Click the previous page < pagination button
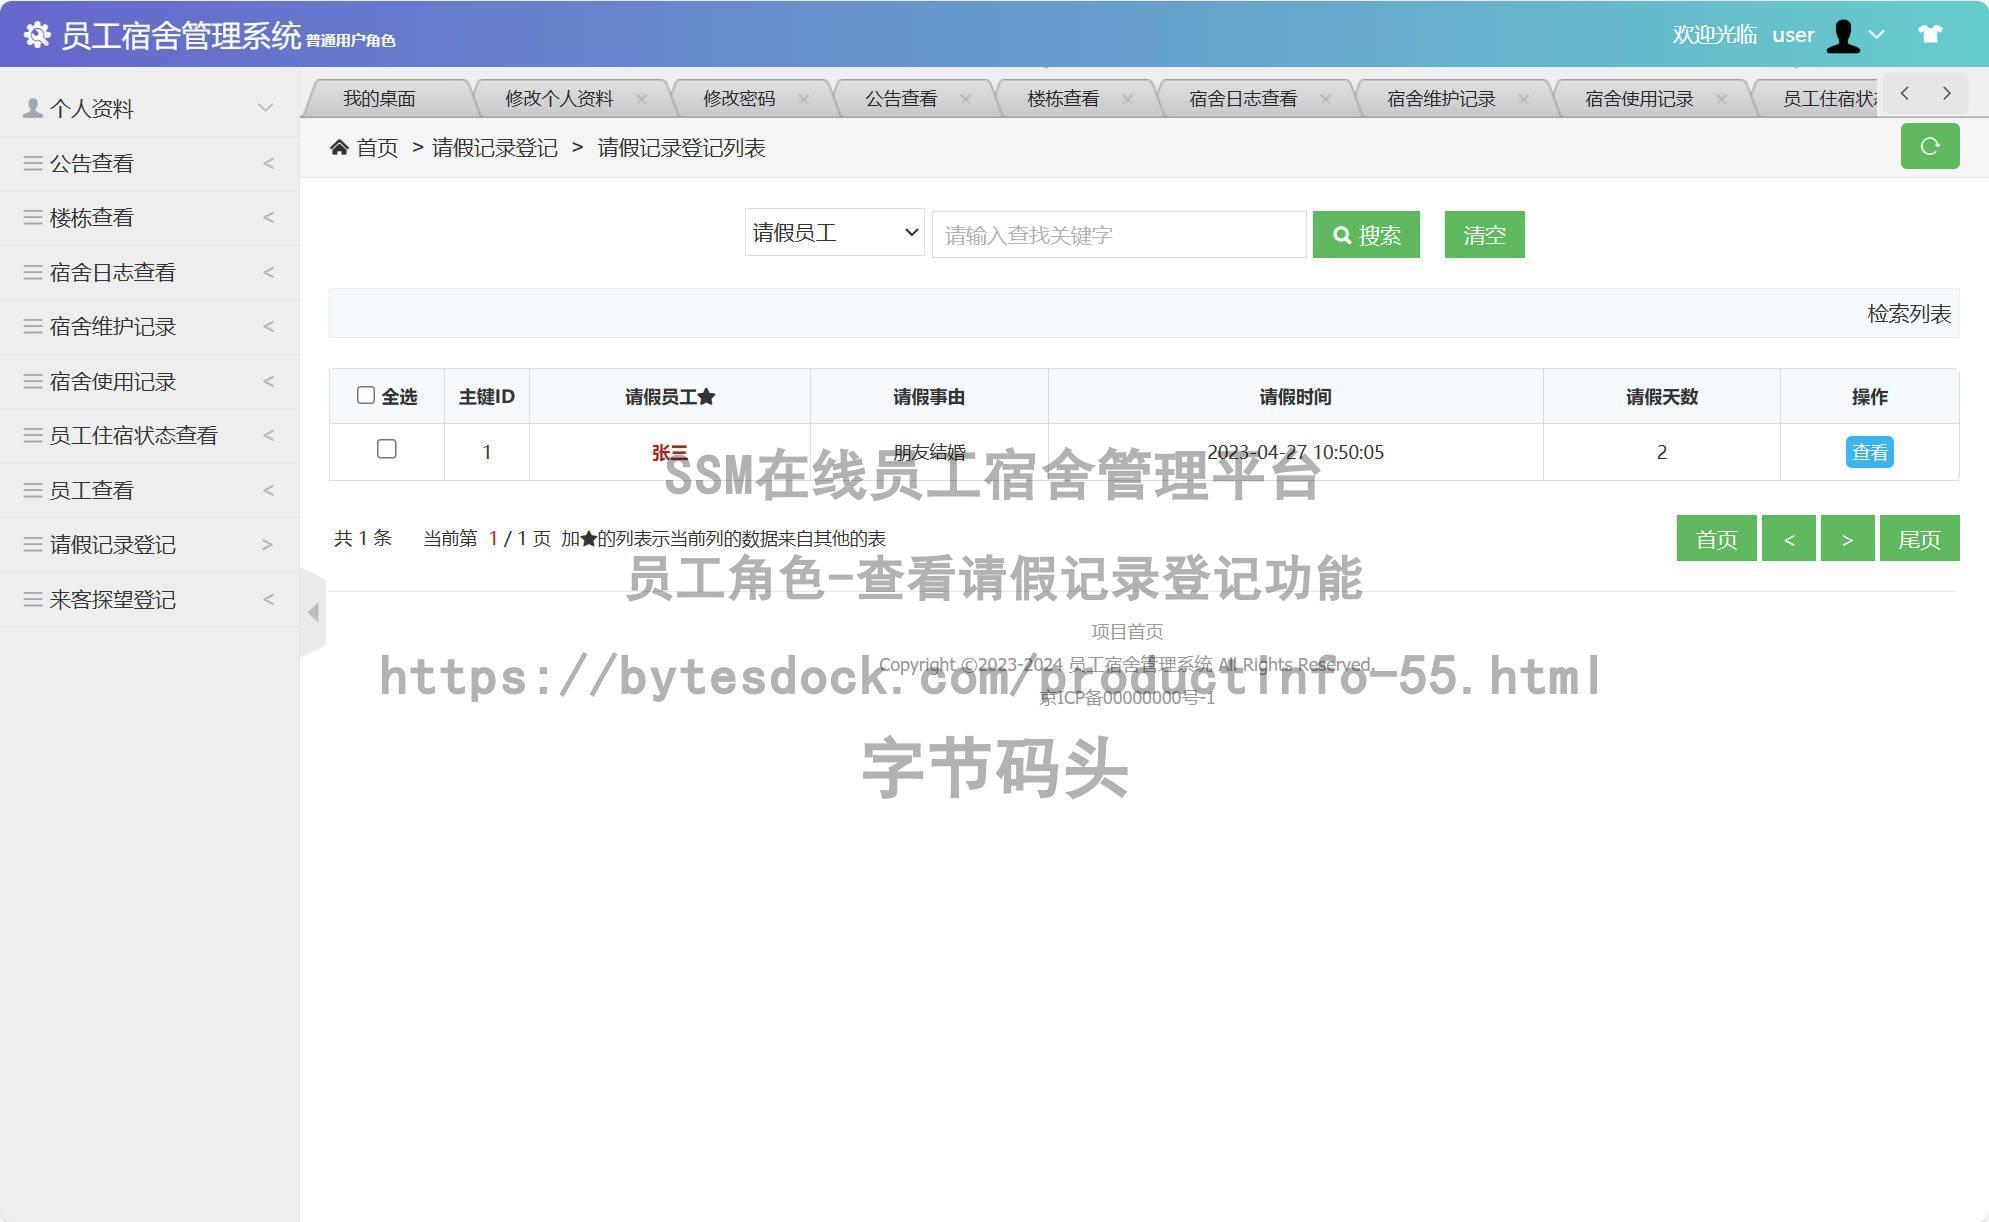 [x=1788, y=539]
